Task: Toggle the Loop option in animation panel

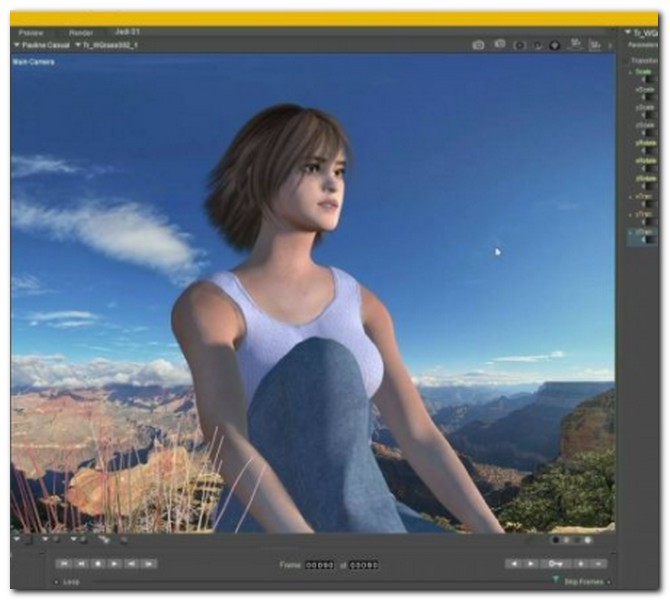Action: pyautogui.click(x=70, y=581)
